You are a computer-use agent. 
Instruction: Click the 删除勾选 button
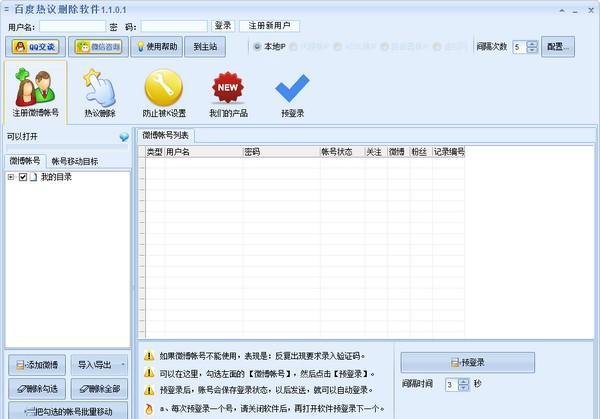(x=37, y=389)
